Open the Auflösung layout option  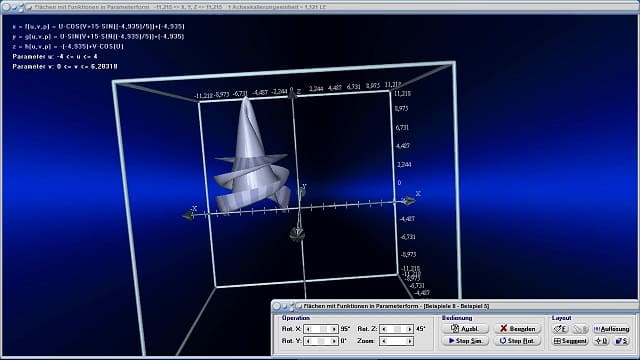tap(611, 329)
